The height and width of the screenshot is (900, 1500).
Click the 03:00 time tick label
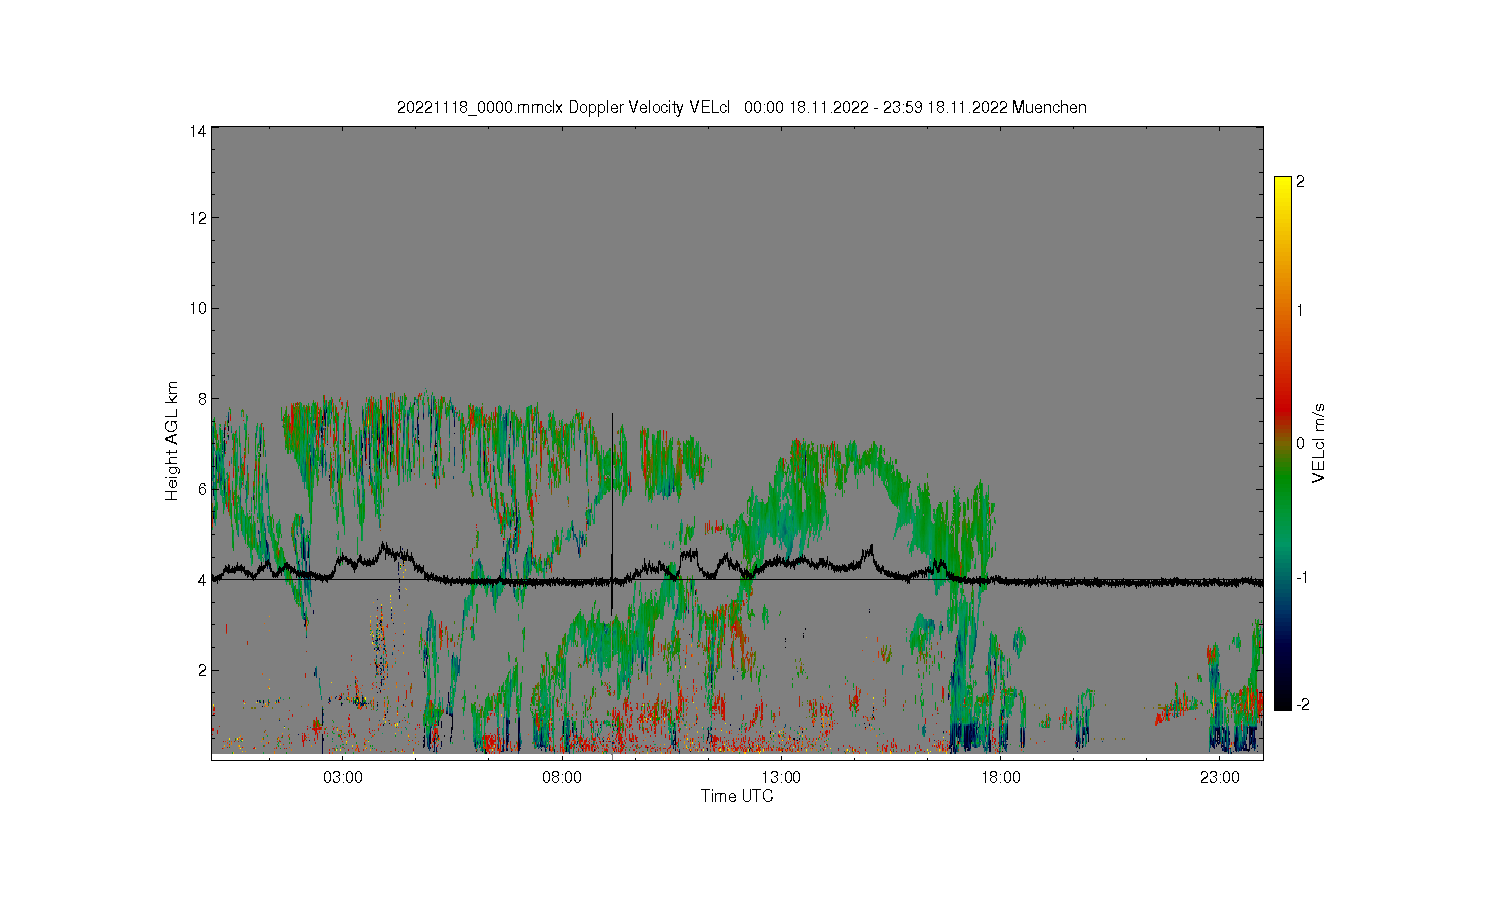[343, 778]
